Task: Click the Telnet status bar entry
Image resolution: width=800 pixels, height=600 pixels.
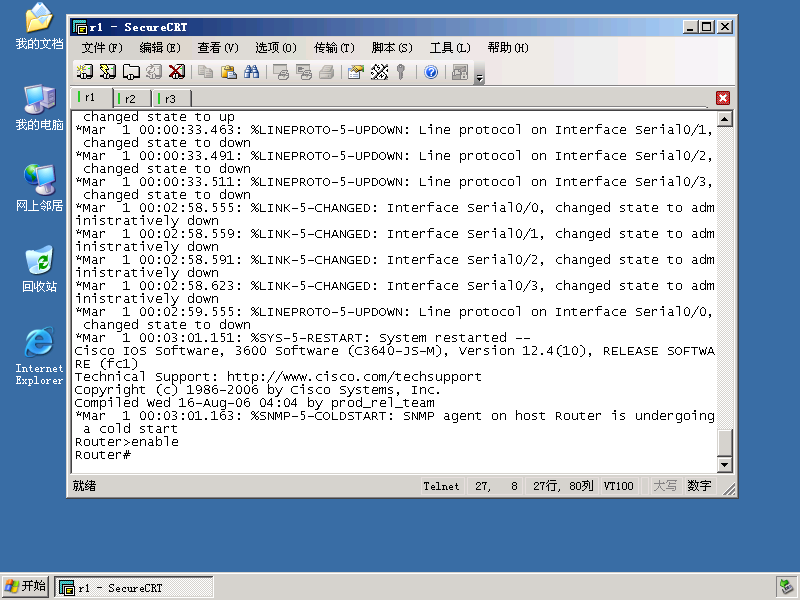Action: pyautogui.click(x=441, y=486)
